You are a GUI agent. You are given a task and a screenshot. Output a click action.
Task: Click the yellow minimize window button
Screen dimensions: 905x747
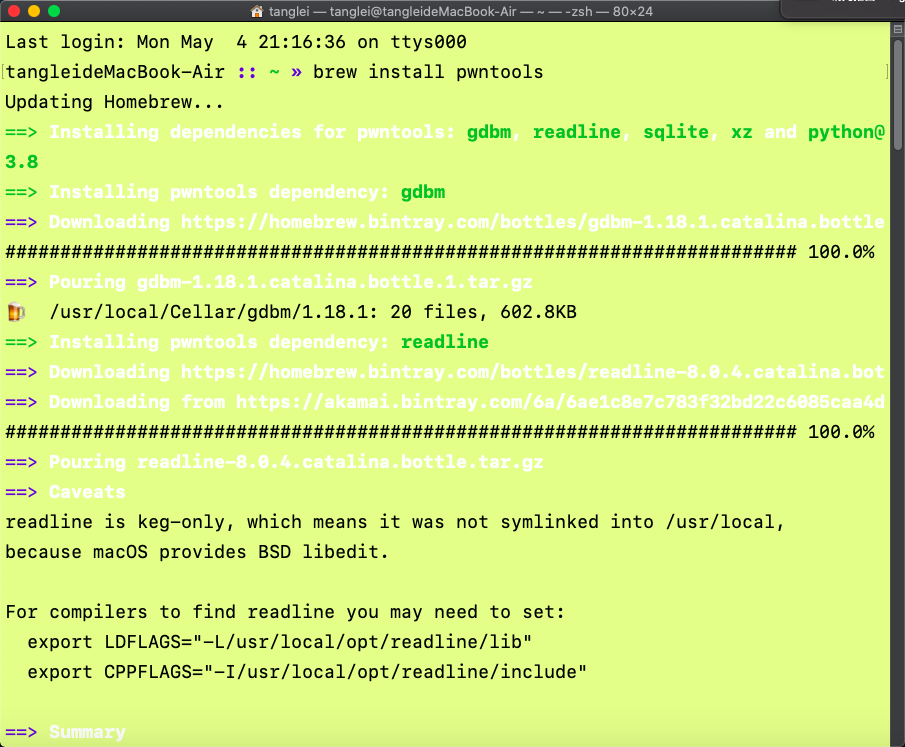(x=34, y=11)
